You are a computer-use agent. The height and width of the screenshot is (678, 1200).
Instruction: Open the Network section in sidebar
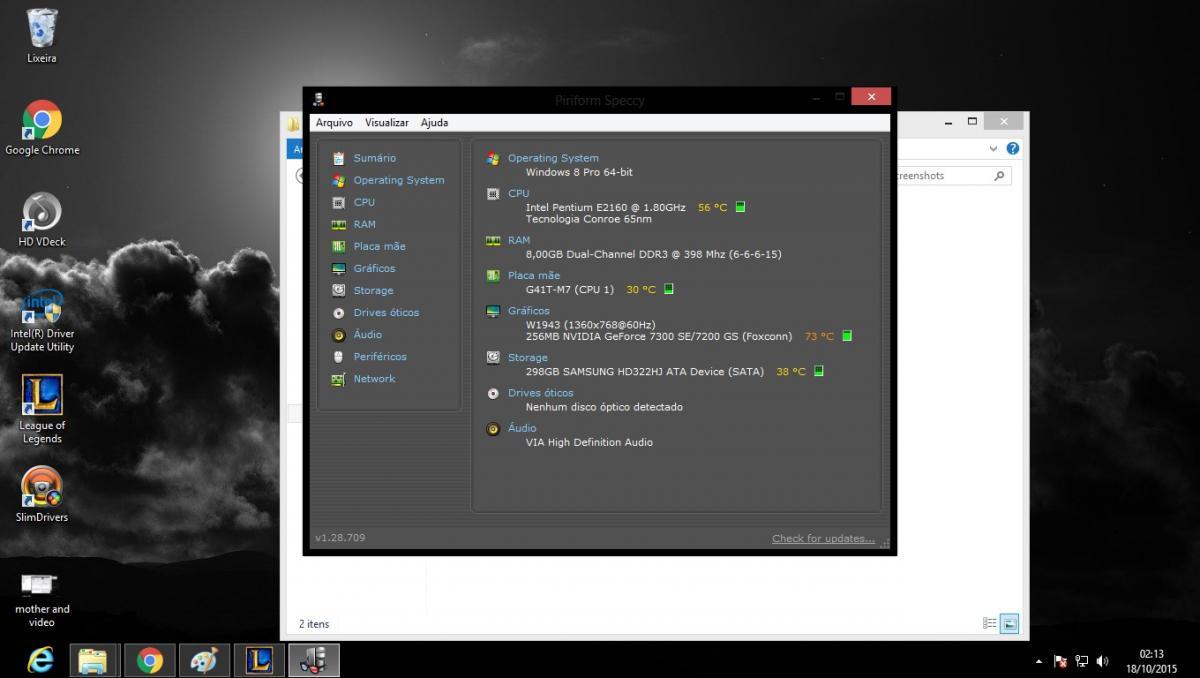click(x=374, y=378)
